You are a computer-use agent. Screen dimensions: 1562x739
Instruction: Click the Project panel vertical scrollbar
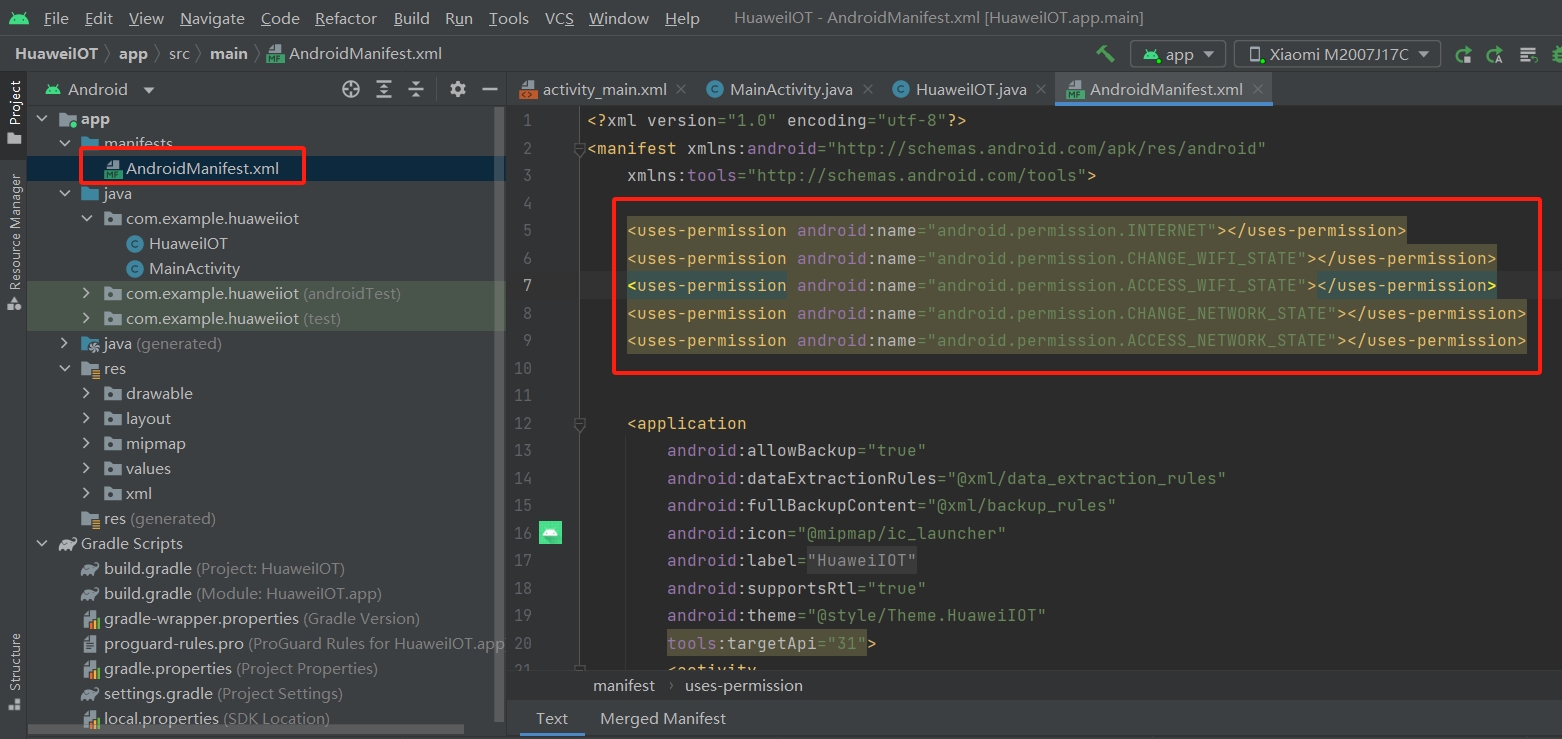pyautogui.click(x=500, y=415)
